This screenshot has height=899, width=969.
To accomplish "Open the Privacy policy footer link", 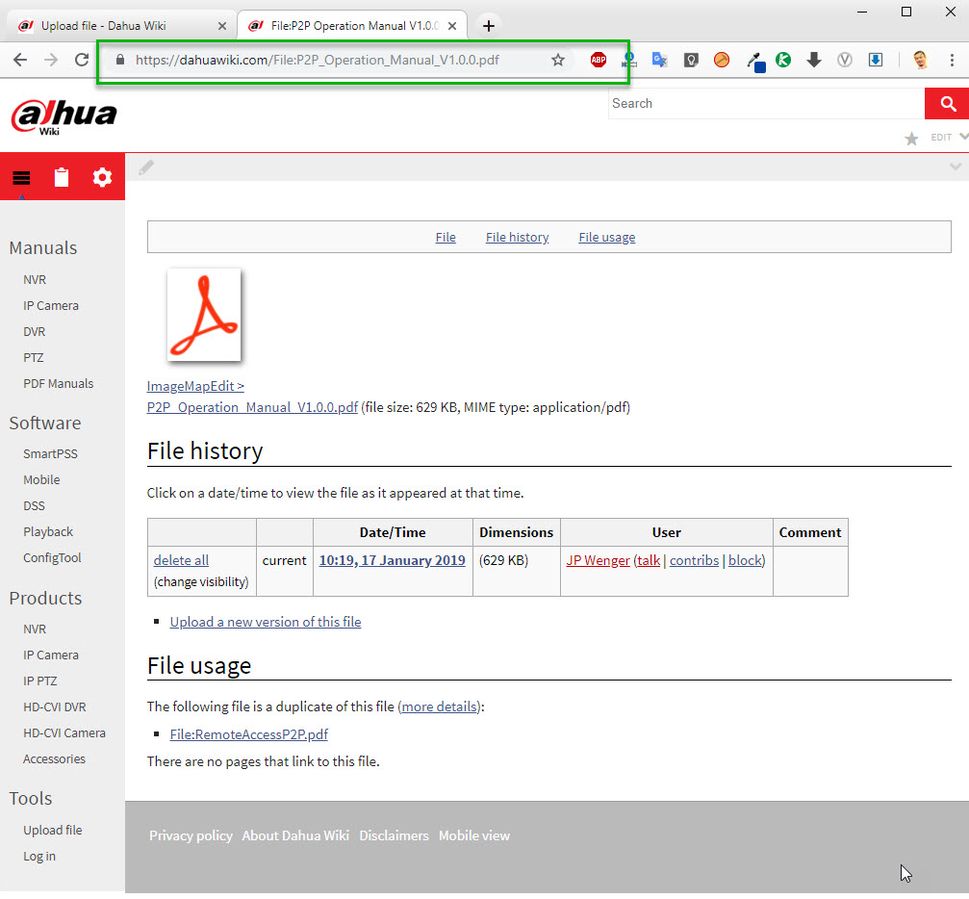I will click(191, 836).
